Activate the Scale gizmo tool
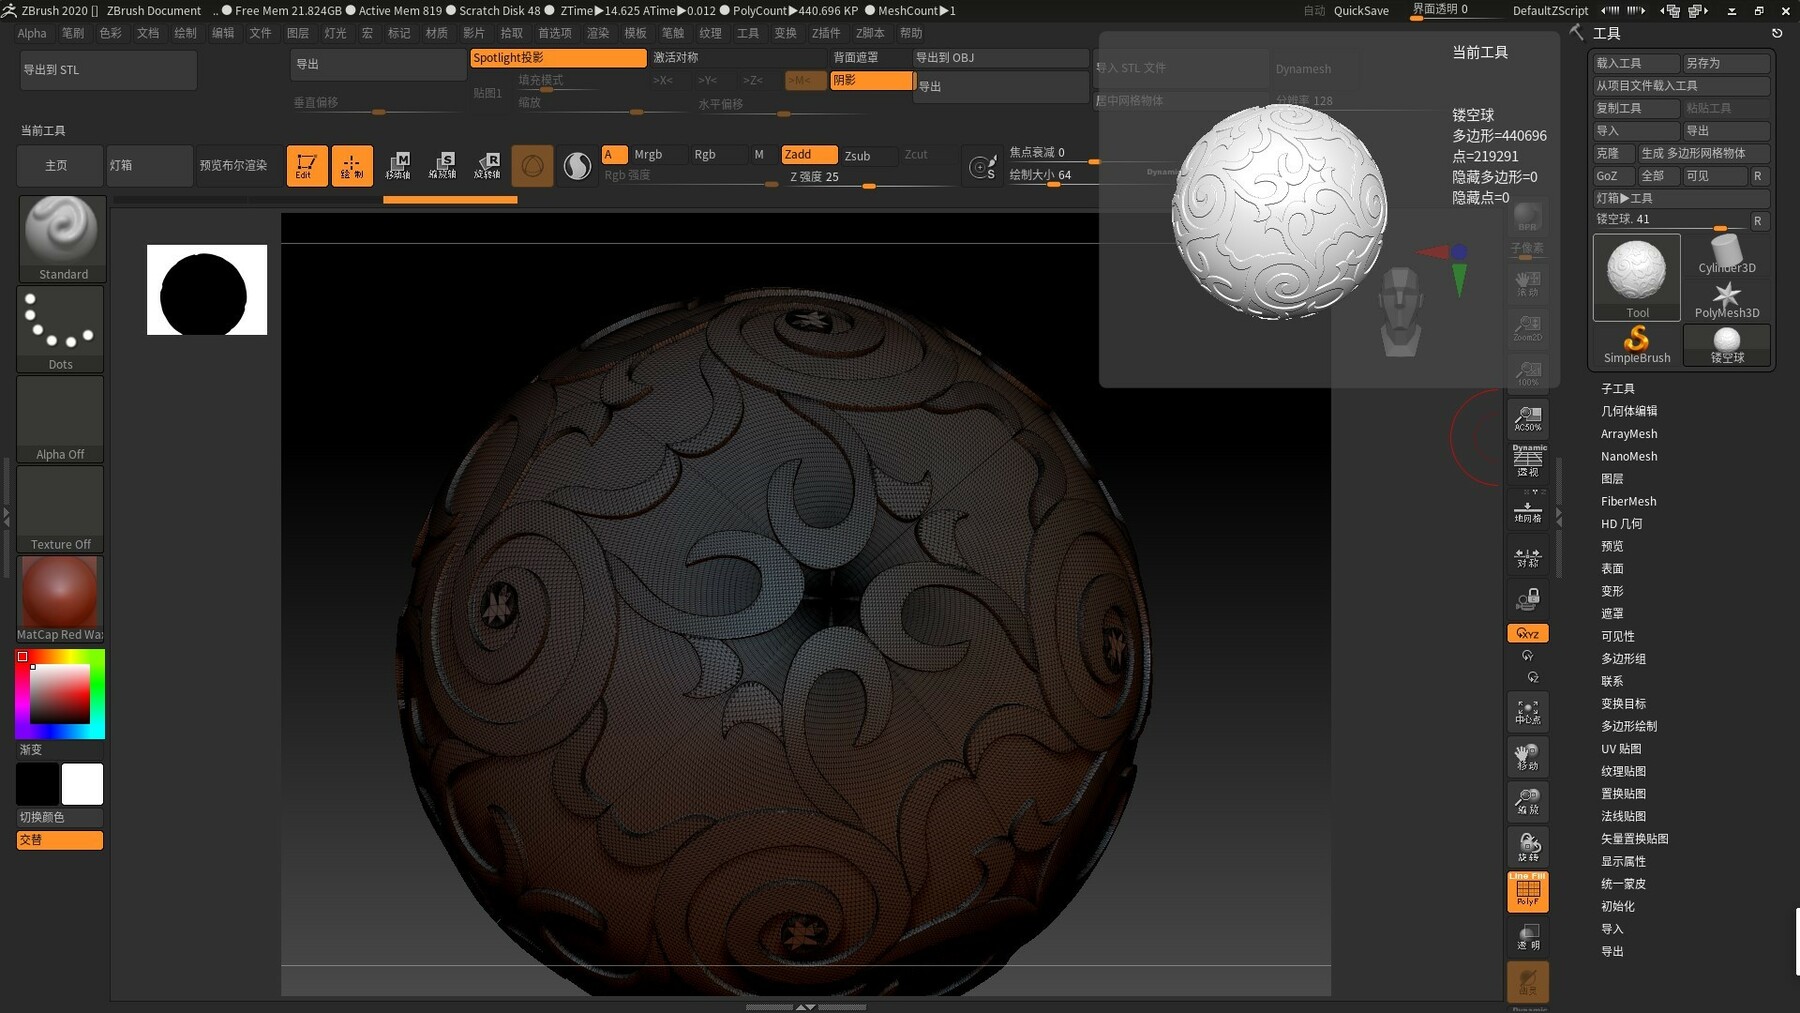This screenshot has height=1013, width=1800. point(445,165)
